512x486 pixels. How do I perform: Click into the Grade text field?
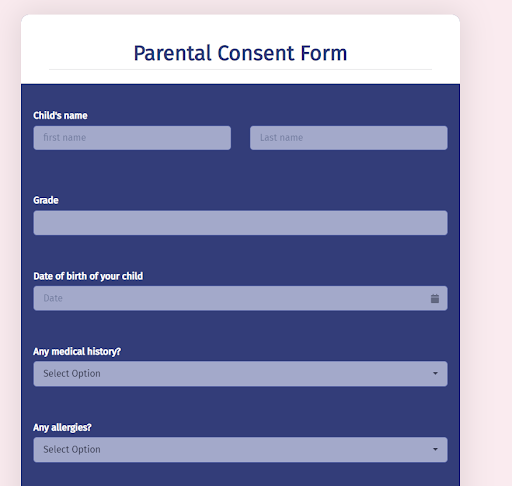pyautogui.click(x=240, y=223)
